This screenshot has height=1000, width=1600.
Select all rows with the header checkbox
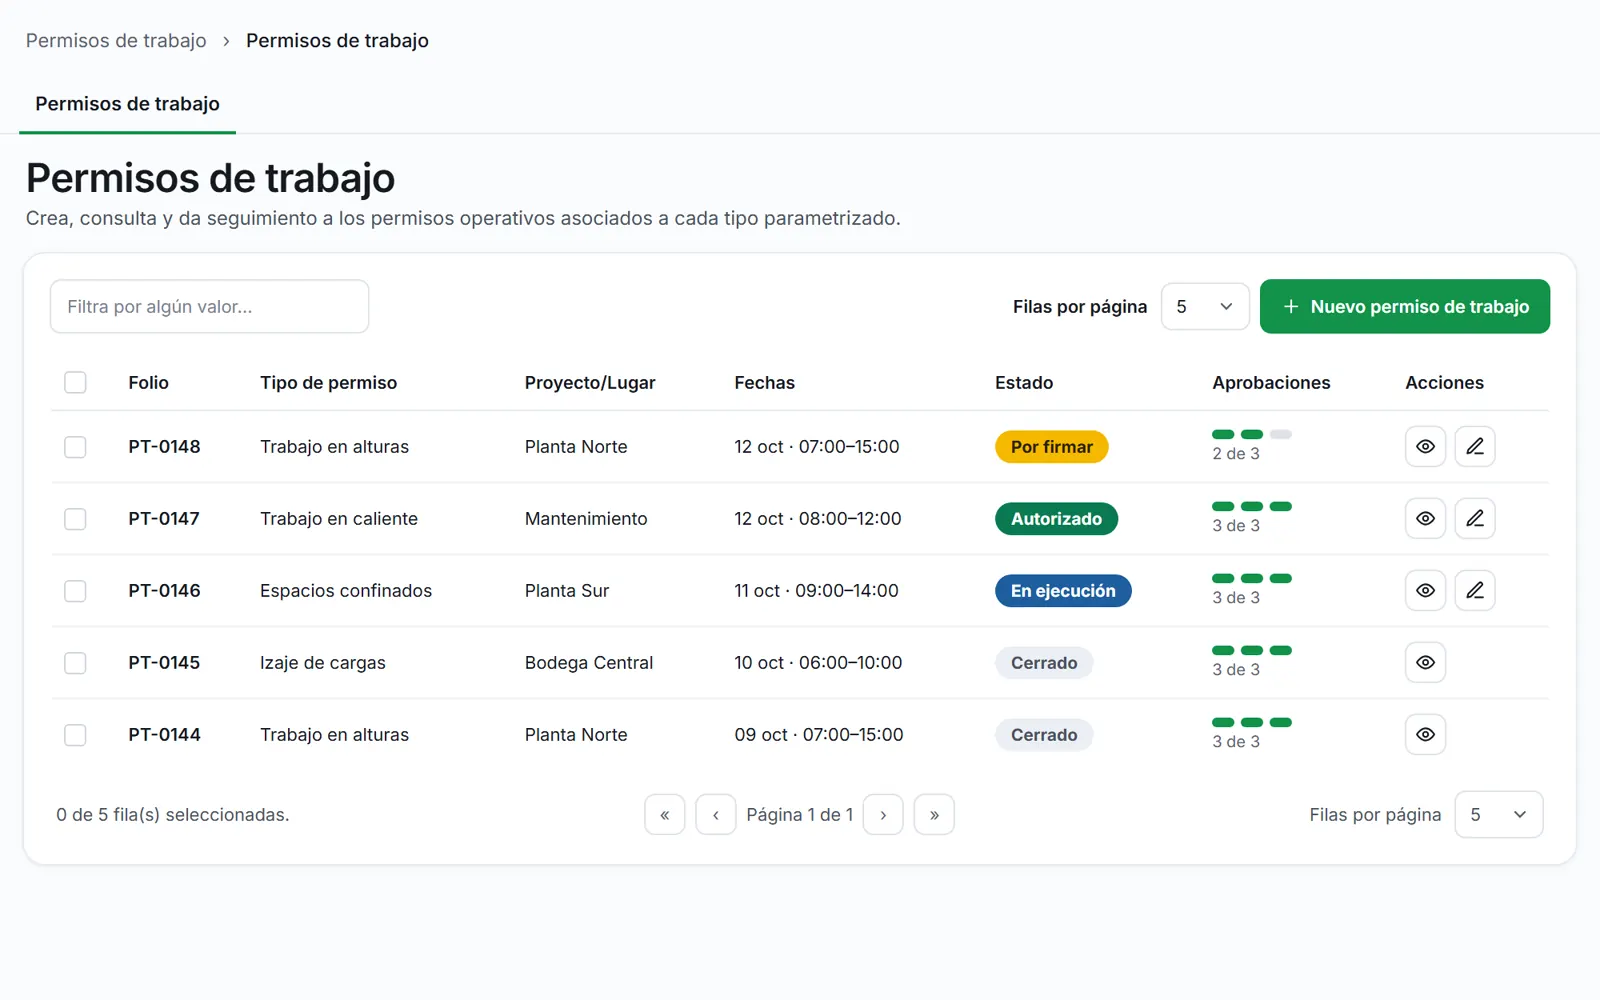[75, 383]
